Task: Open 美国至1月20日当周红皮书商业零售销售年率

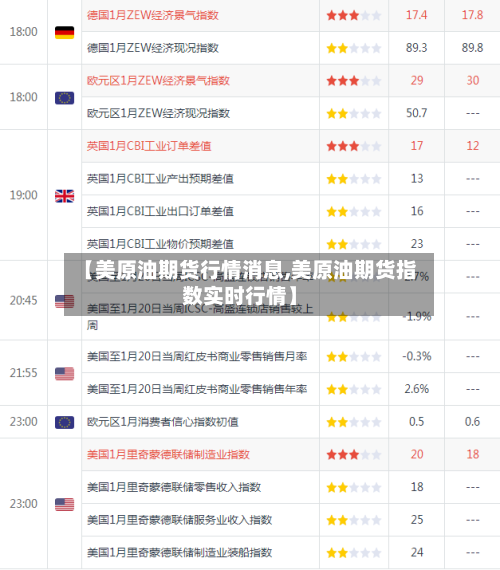Action: coord(197,389)
